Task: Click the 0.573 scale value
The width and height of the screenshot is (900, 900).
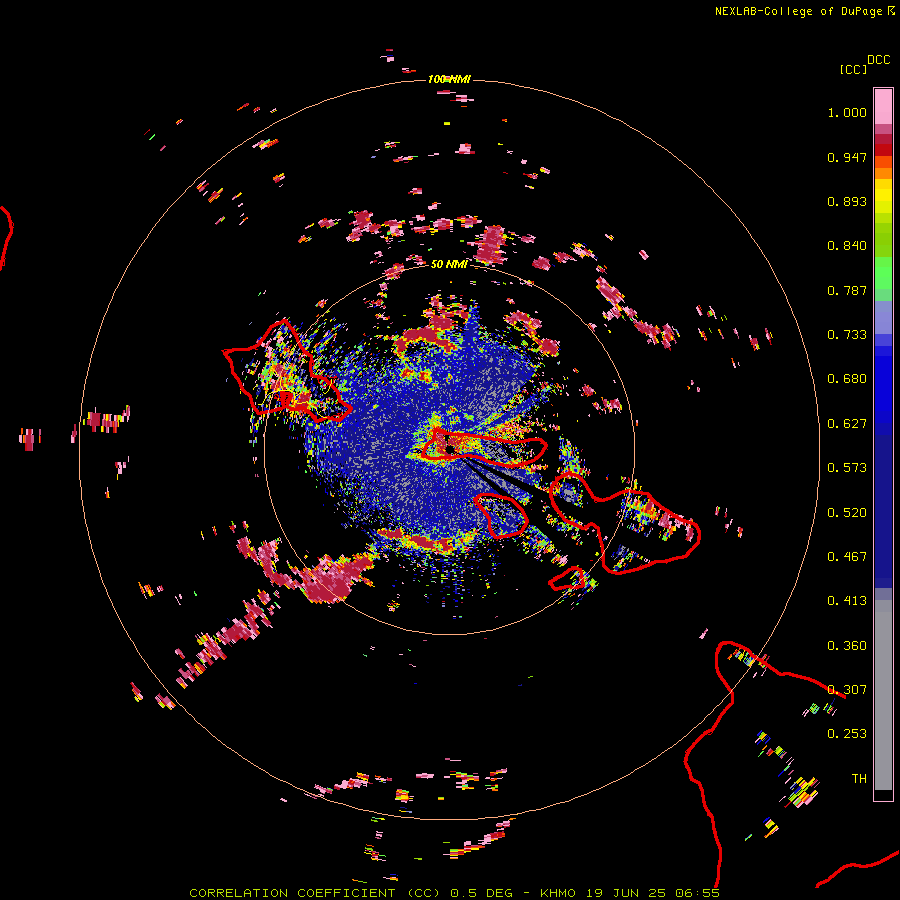Action: (x=847, y=468)
